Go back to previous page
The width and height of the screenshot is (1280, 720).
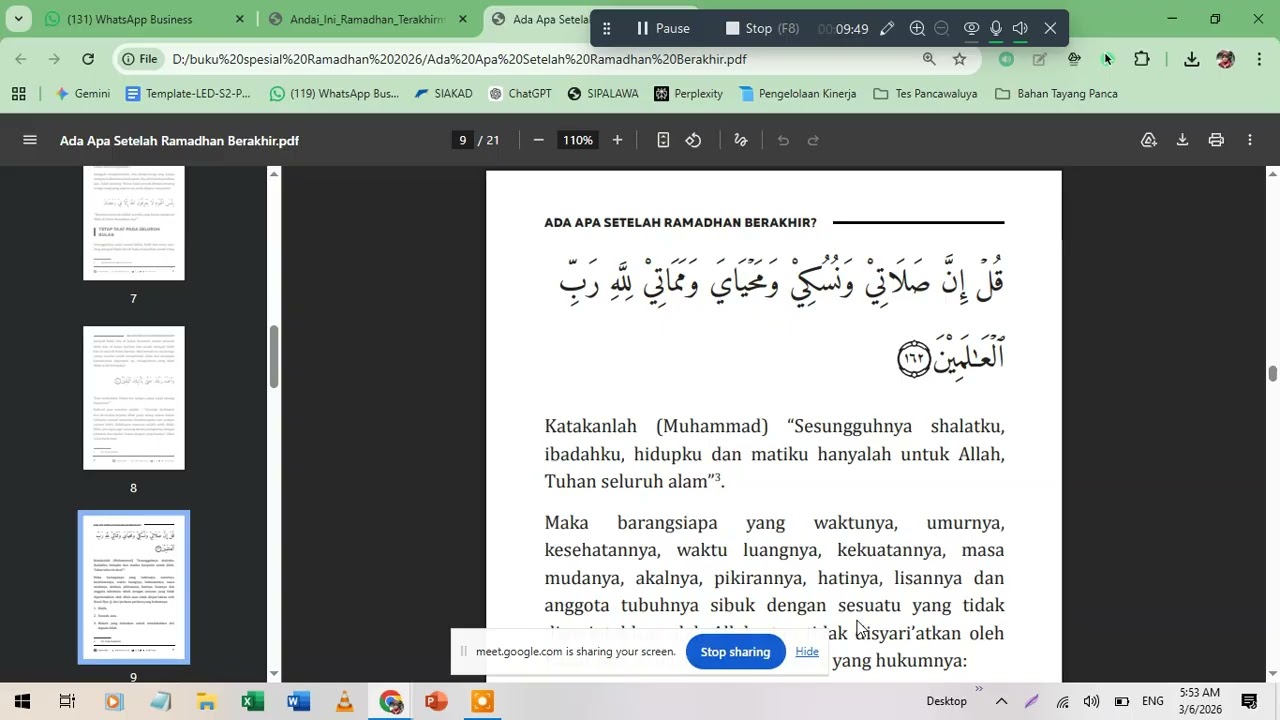(21, 59)
